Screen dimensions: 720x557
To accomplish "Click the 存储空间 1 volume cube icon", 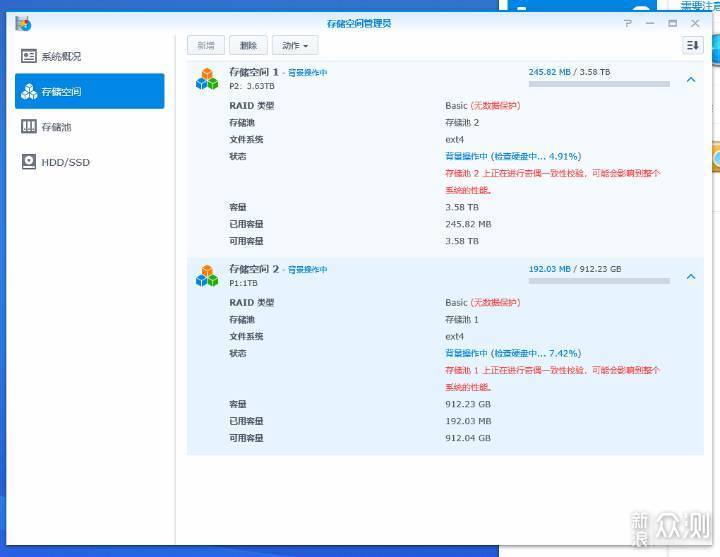I will pos(207,79).
